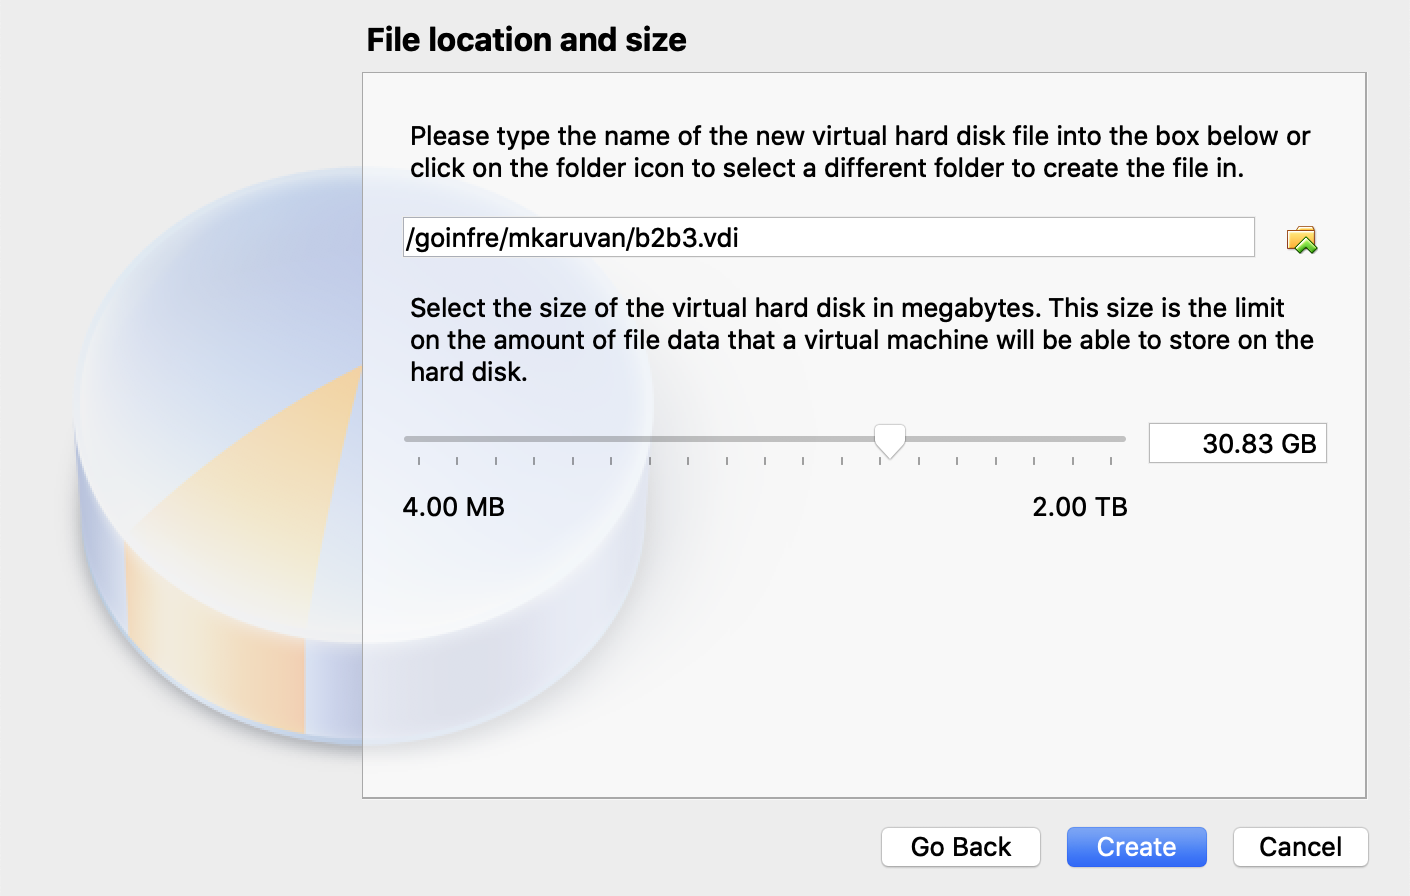The width and height of the screenshot is (1410, 896).
Task: Click Create to make the virtual disk
Action: (1136, 847)
